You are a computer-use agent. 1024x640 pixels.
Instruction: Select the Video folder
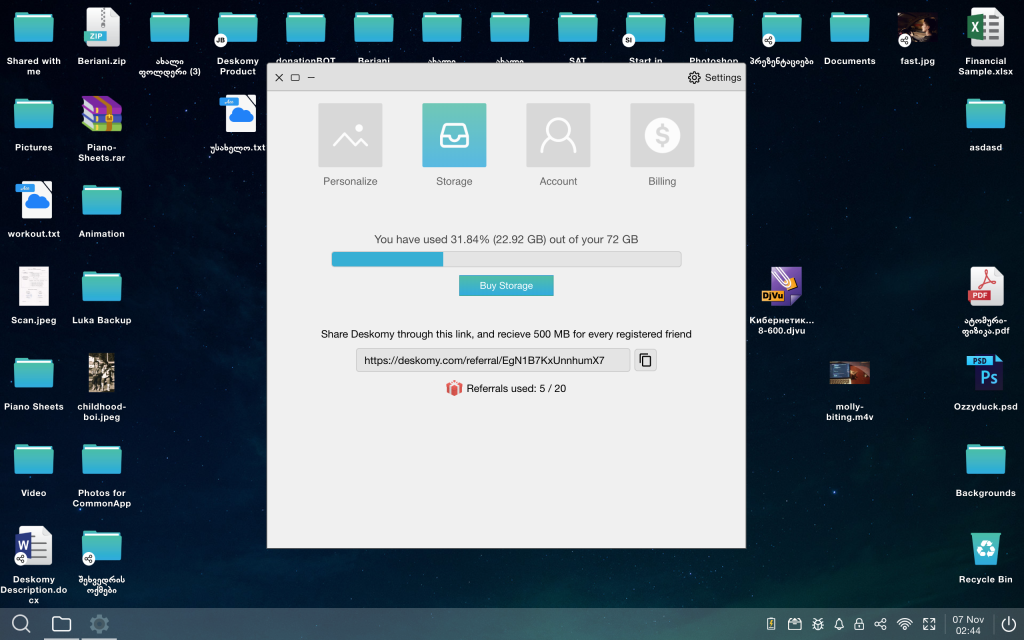click(x=34, y=469)
